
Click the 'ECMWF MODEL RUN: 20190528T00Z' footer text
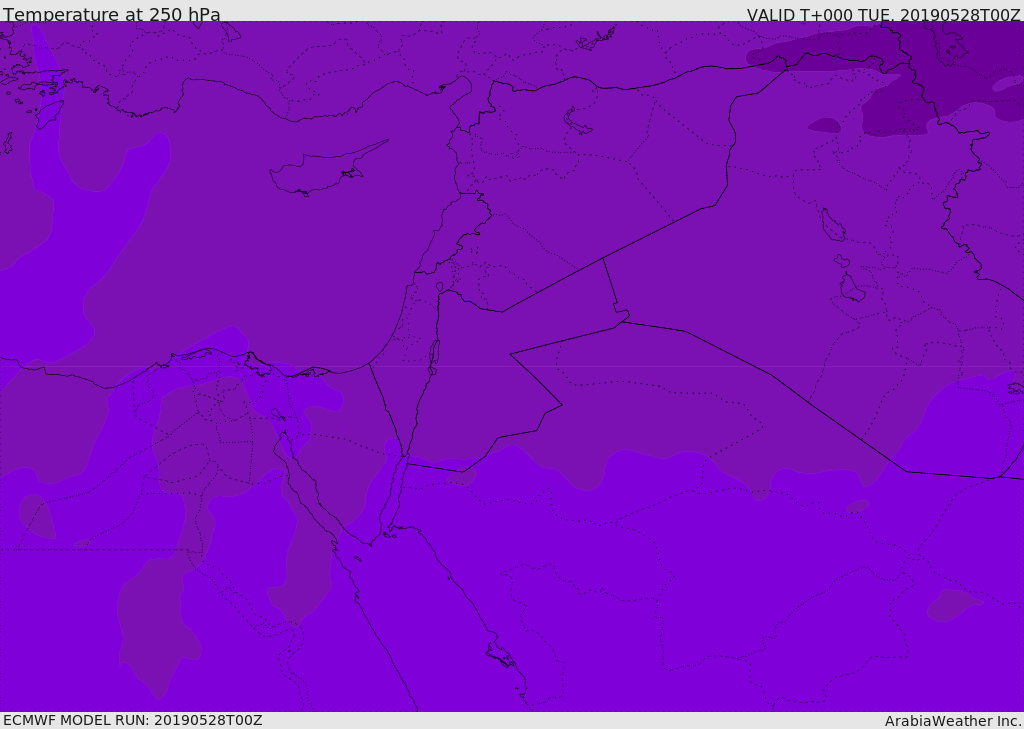pos(133,720)
